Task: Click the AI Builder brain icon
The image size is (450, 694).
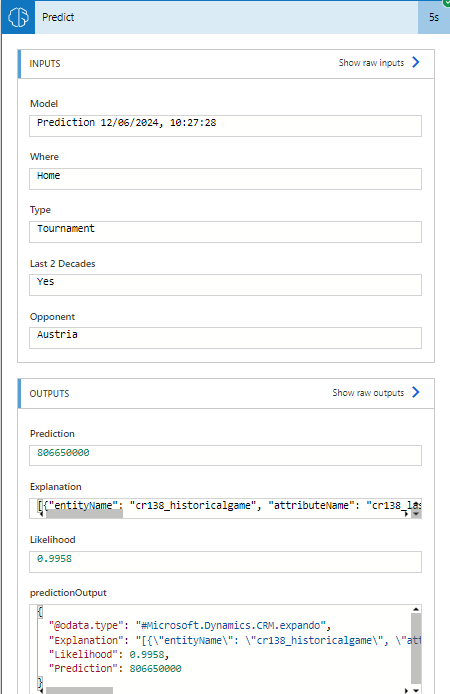Action: [x=18, y=17]
